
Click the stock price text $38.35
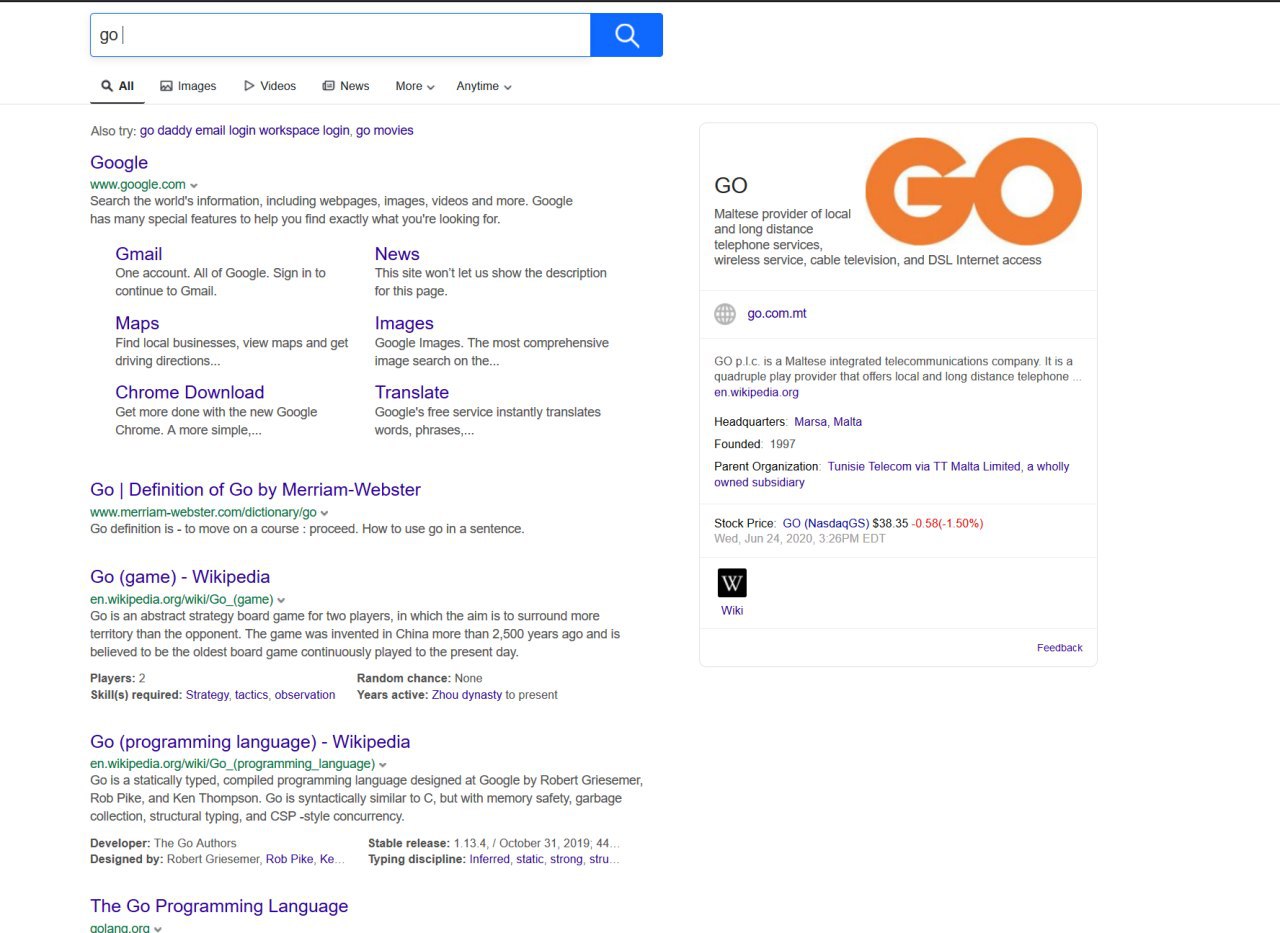(x=890, y=523)
